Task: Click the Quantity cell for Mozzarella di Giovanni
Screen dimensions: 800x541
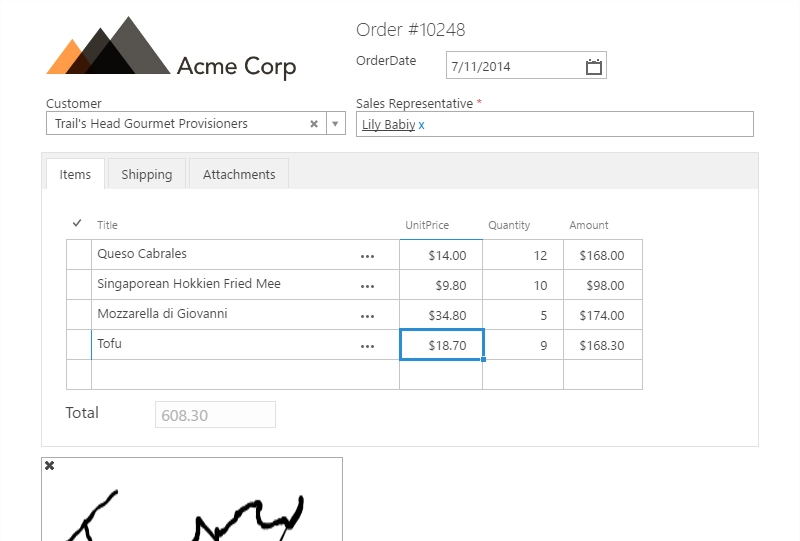Action: pyautogui.click(x=522, y=315)
